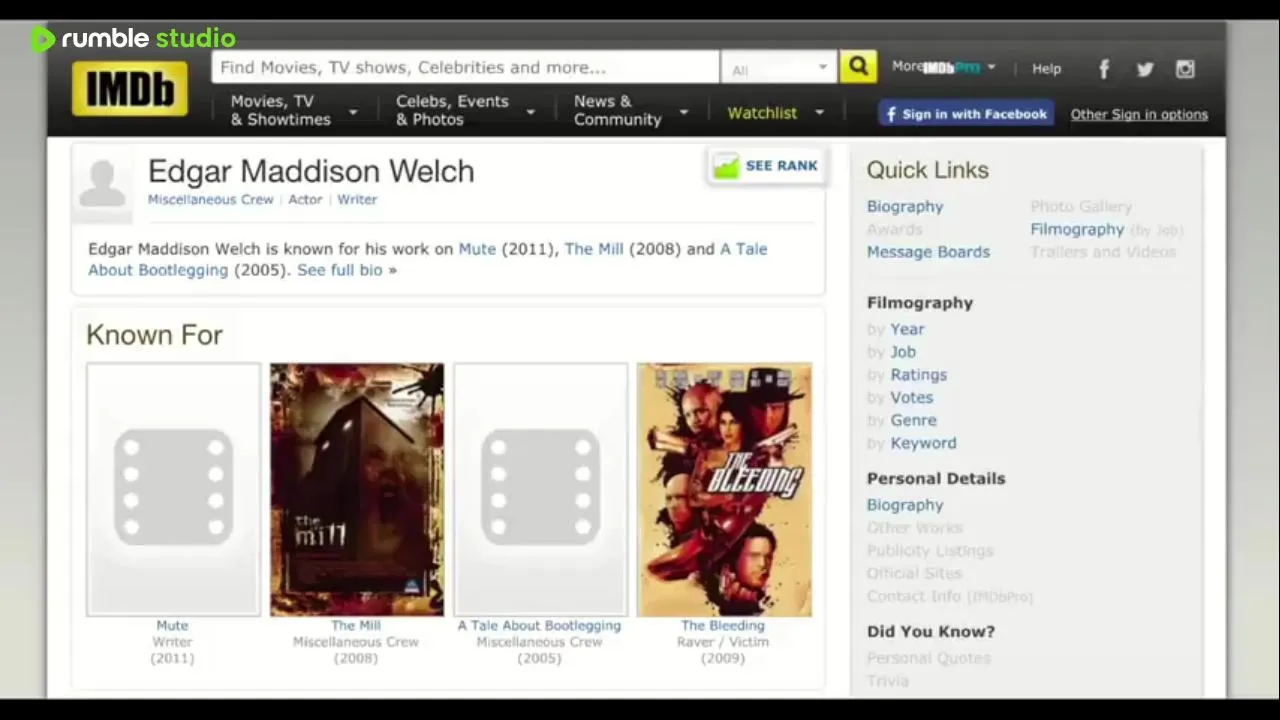Open the Watchlist menu
The image size is (1280, 720).
(775, 113)
